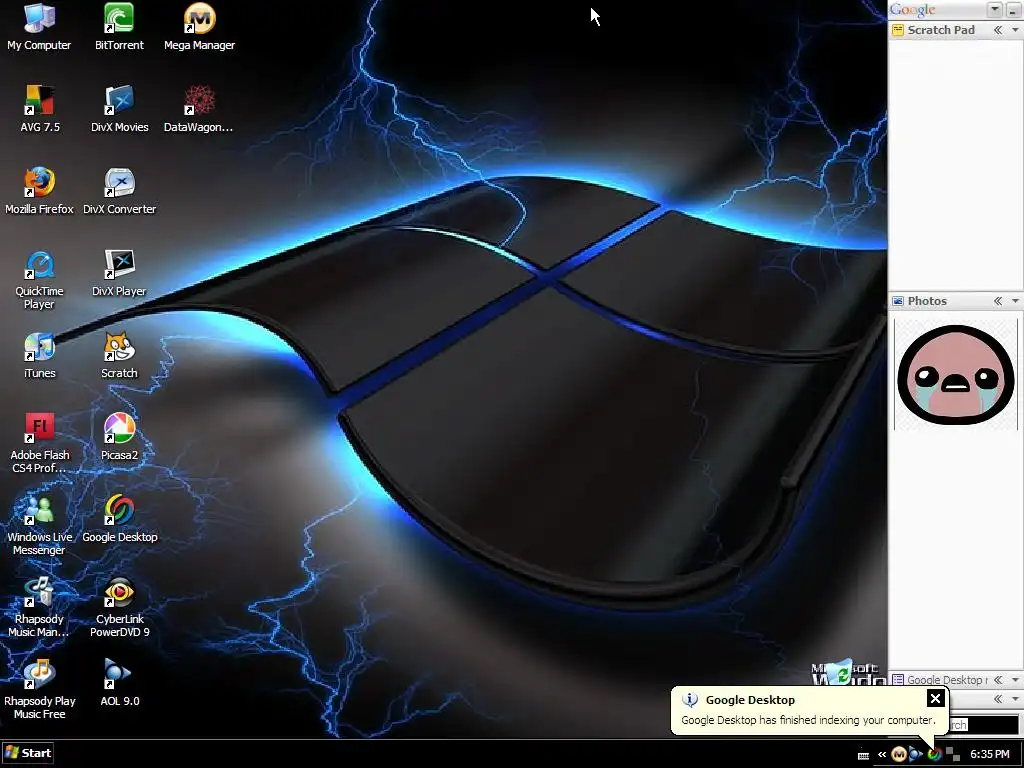The image size is (1024, 768).
Task: Click the Mega Manager tray icon
Action: 899,754
